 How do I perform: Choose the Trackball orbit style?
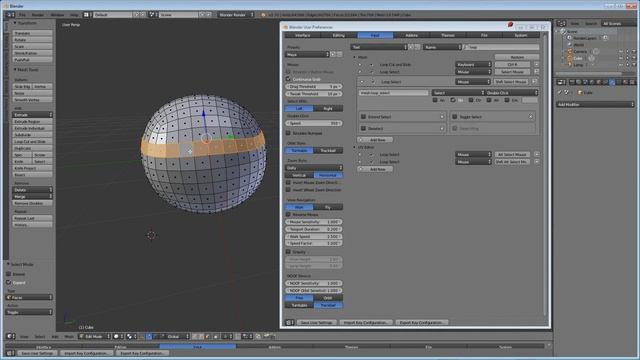(x=328, y=151)
